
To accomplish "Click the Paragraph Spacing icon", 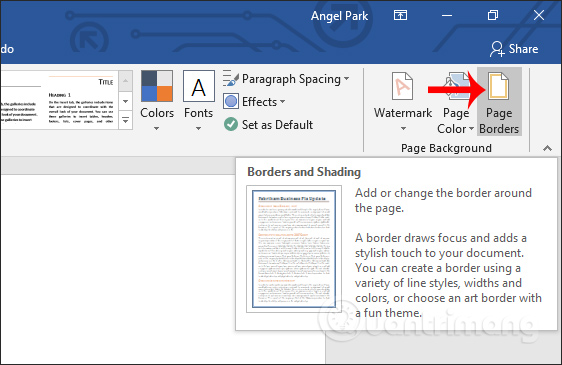I will (x=230, y=79).
